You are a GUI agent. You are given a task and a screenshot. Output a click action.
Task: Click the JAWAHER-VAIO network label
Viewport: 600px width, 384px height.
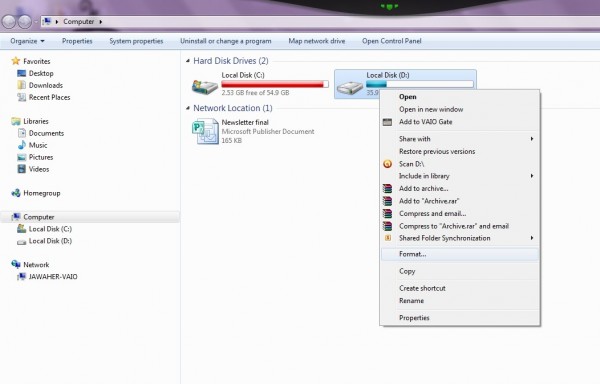(x=53, y=277)
